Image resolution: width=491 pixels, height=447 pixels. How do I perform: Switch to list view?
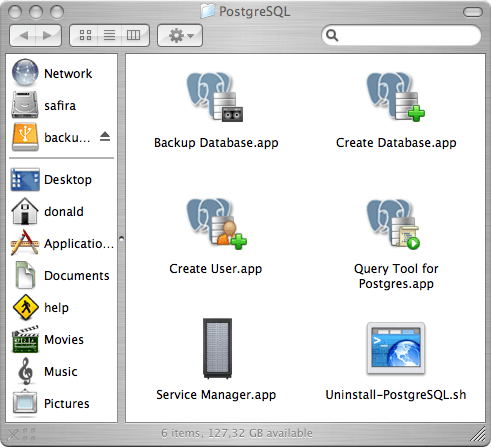coord(109,35)
